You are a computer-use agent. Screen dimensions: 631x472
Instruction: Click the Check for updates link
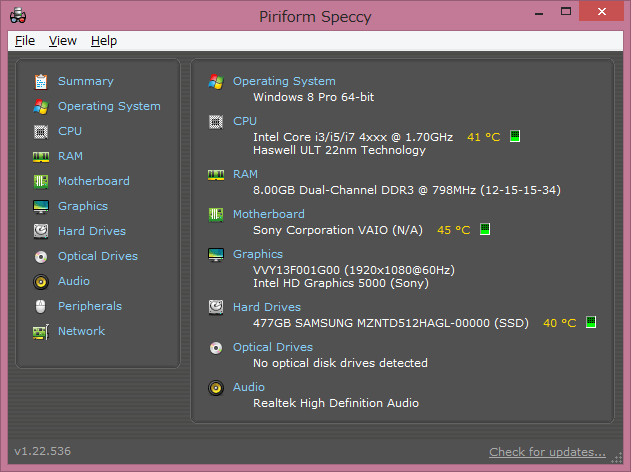(547, 452)
